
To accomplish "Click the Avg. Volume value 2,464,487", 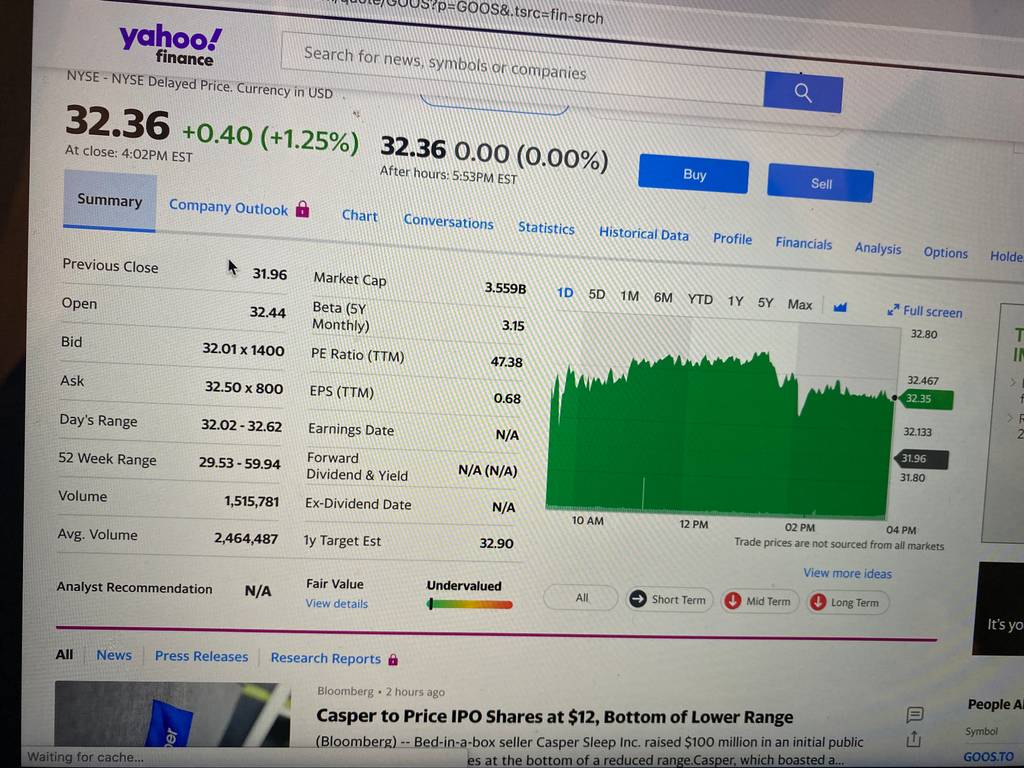I will [x=246, y=538].
